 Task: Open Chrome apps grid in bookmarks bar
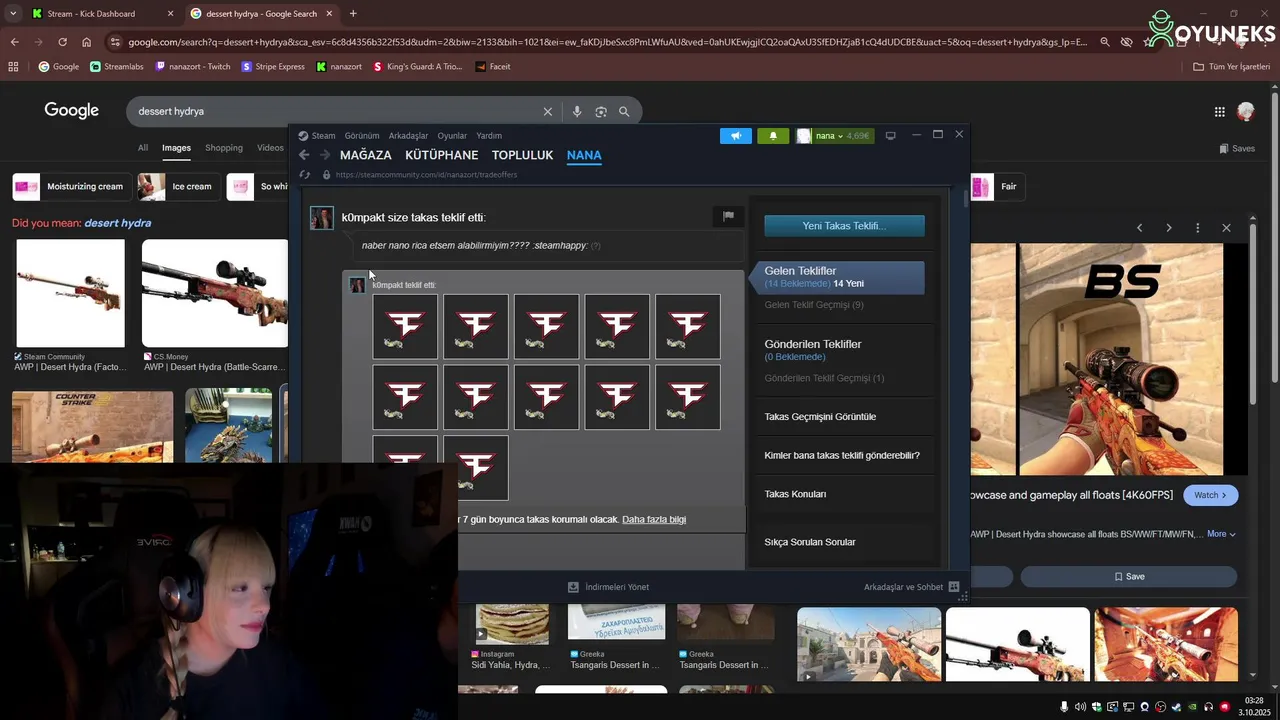click(x=13, y=67)
